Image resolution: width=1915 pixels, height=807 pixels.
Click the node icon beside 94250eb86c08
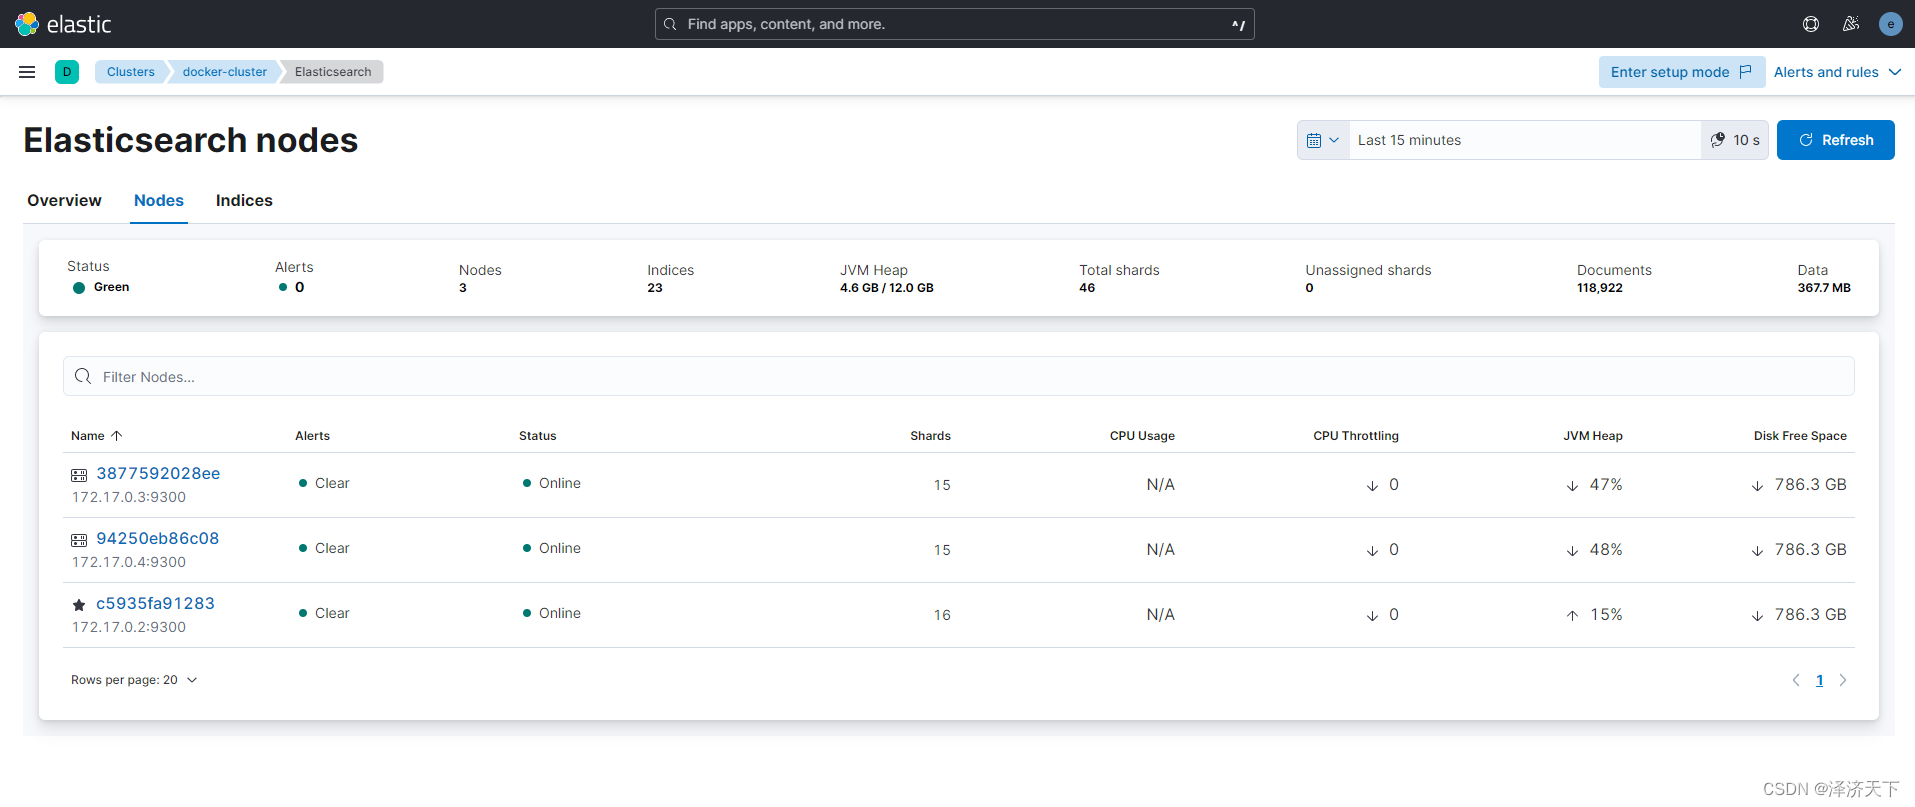(79, 540)
